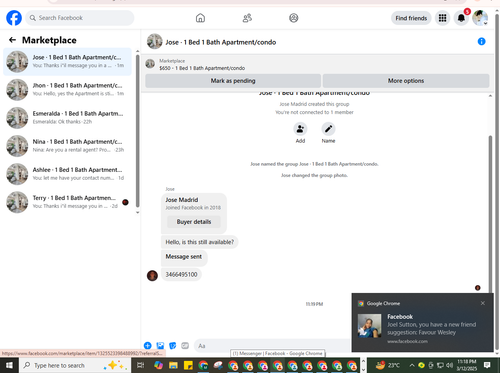
Task: Select Esmeralda conversation in Marketplace list
Action: (x=68, y=118)
